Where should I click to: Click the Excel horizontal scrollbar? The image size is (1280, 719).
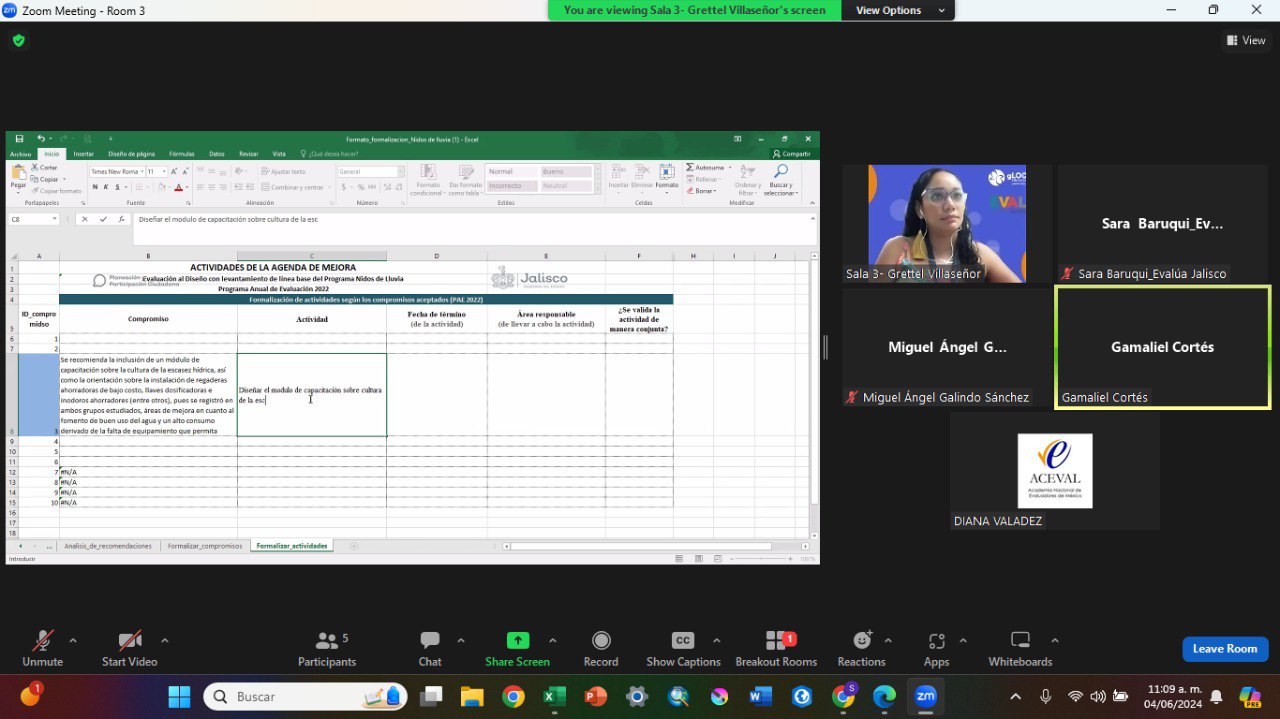pos(640,546)
